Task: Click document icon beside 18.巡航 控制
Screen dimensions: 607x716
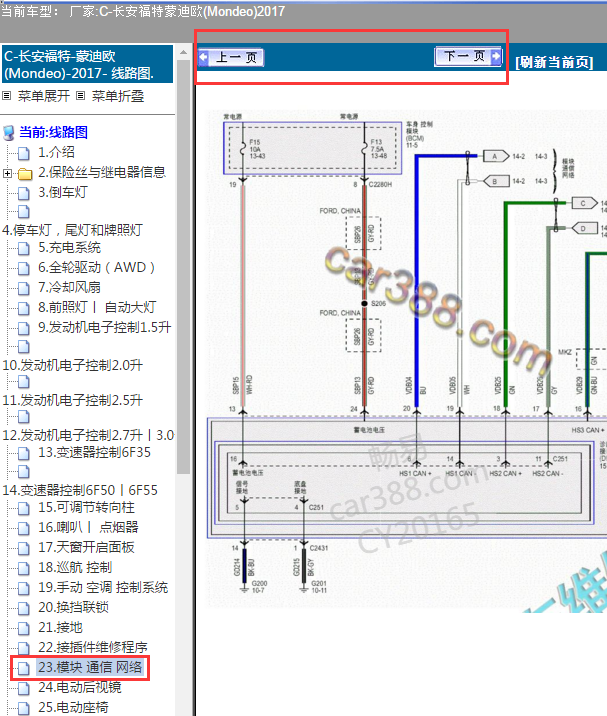Action: click(24, 569)
